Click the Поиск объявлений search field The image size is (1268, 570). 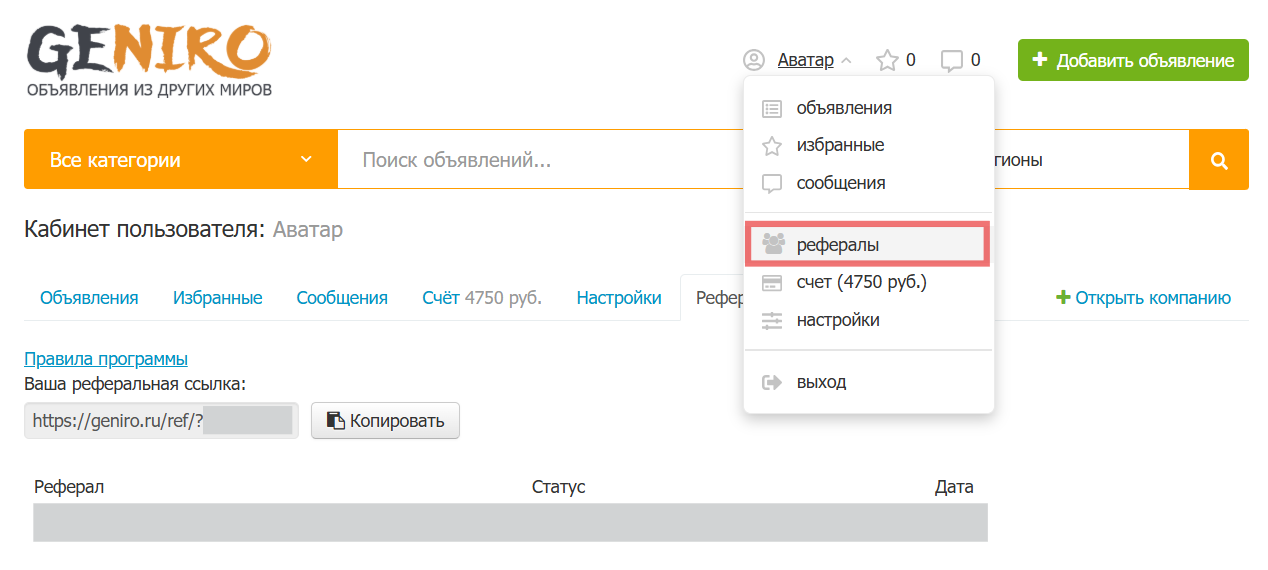tap(540, 159)
